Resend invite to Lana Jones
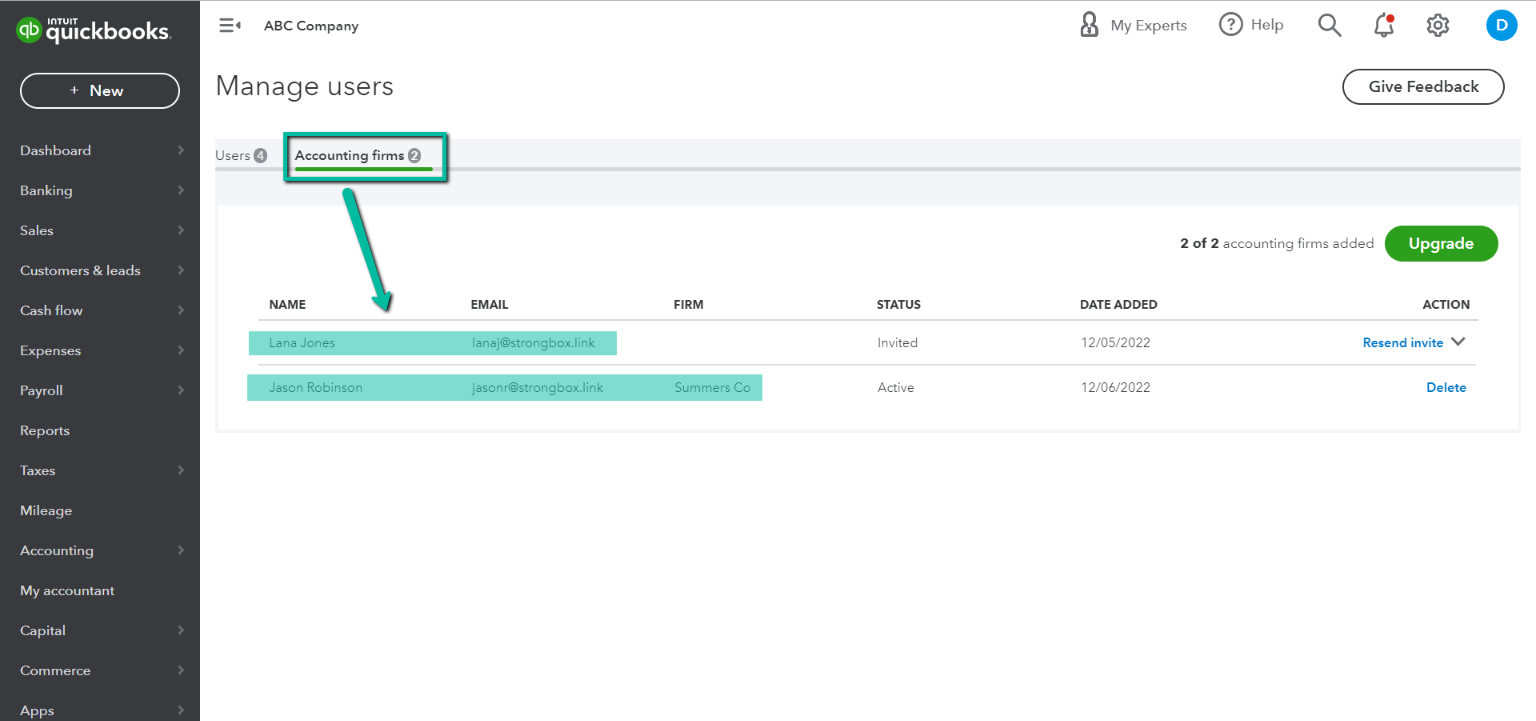The image size is (1536, 721). pos(1402,343)
